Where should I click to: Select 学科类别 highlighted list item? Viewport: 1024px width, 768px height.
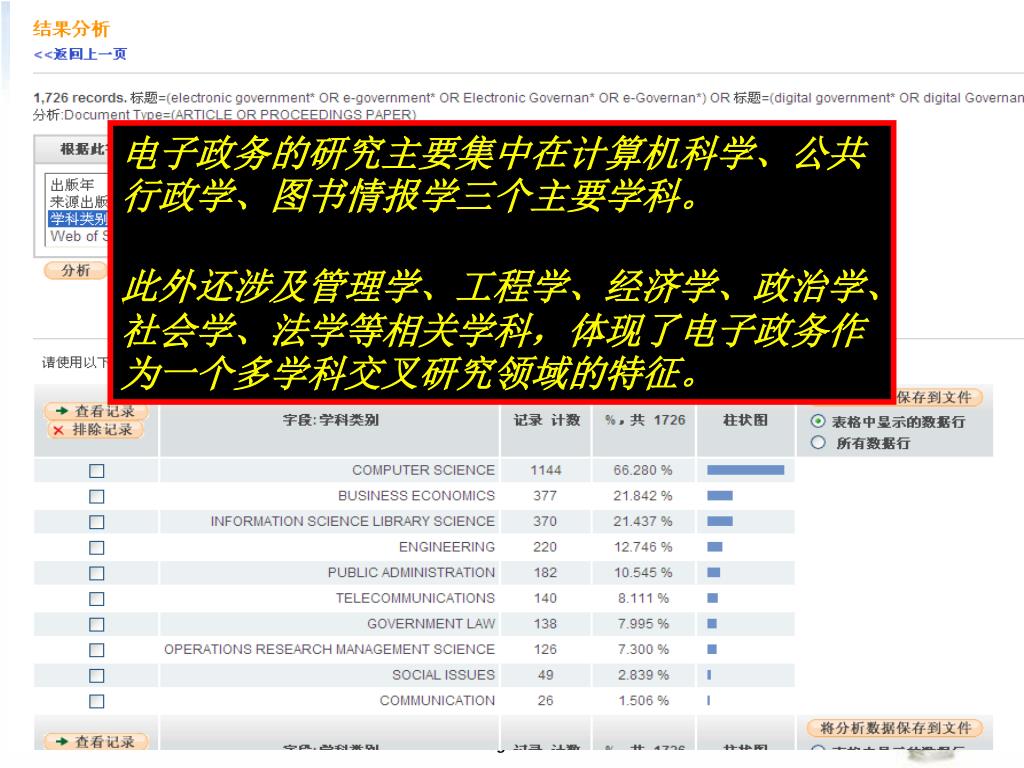coord(78,219)
